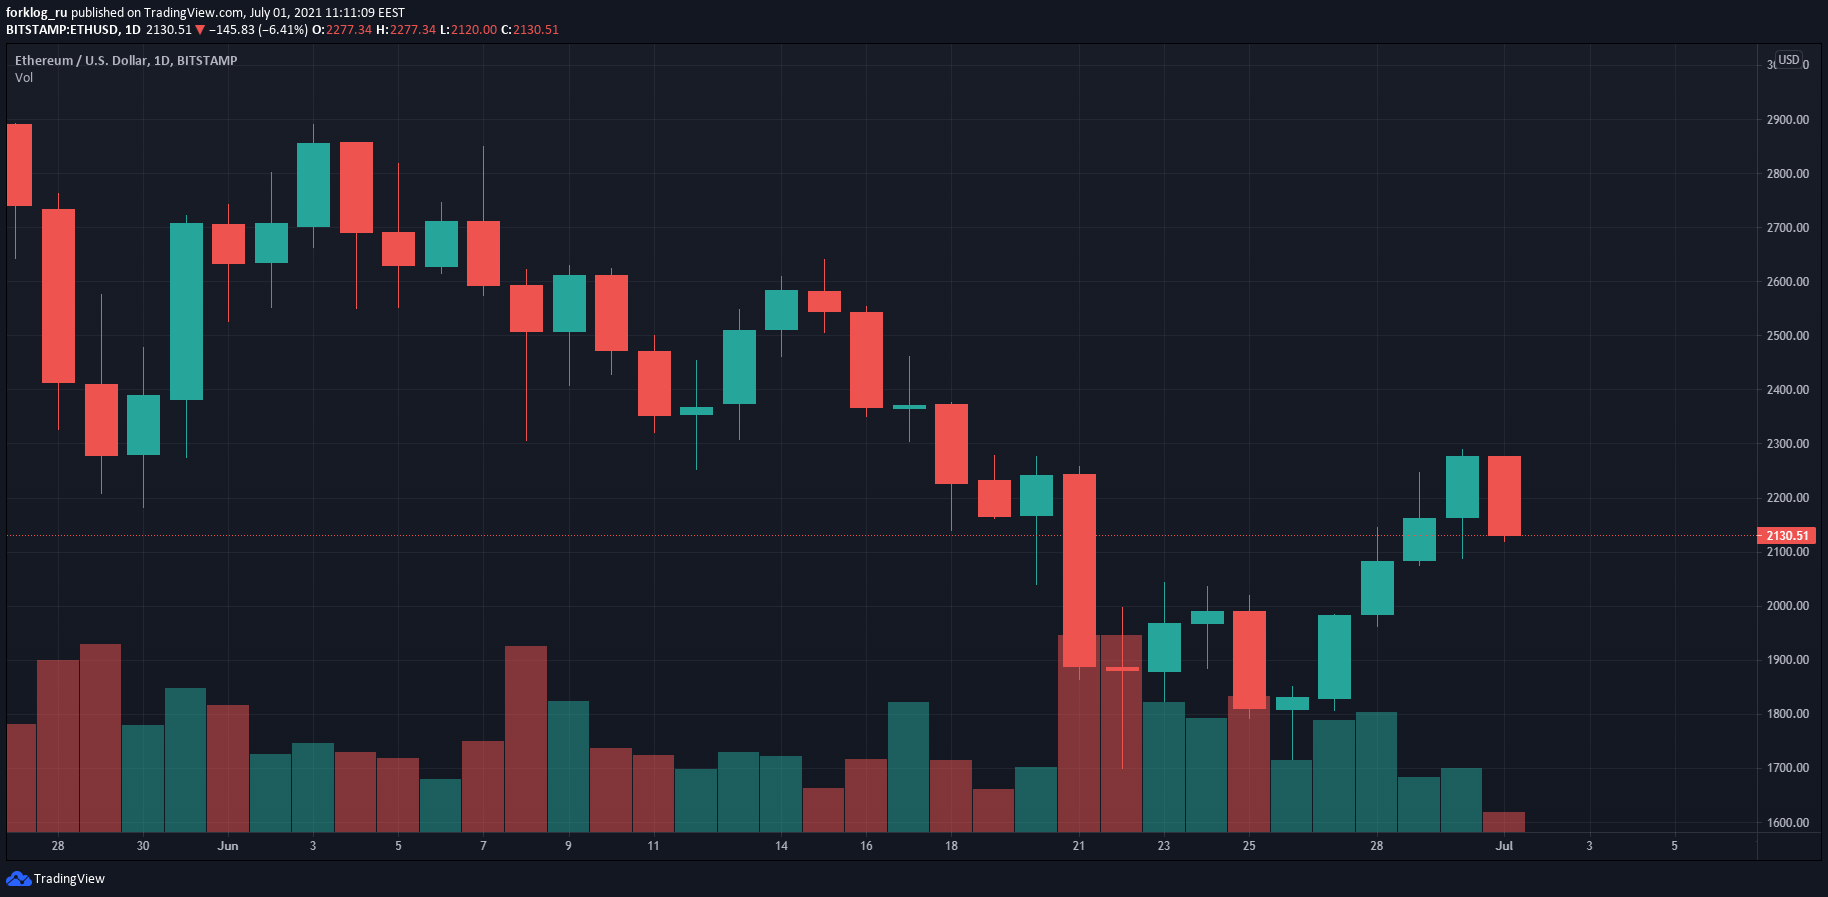This screenshot has height=897, width=1828.
Task: Click the tall green candle before Jun
Action: click(186, 311)
